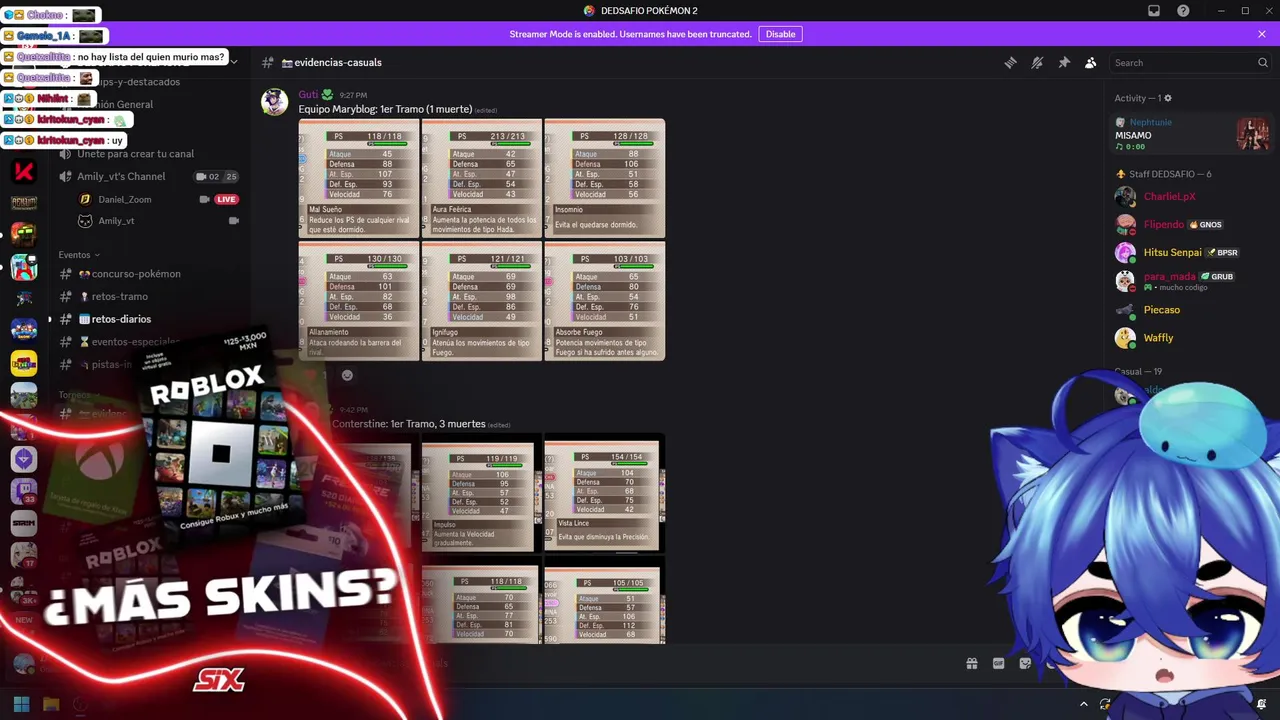
Task: Open the Mal Sueño stats image
Action: pyautogui.click(x=359, y=178)
